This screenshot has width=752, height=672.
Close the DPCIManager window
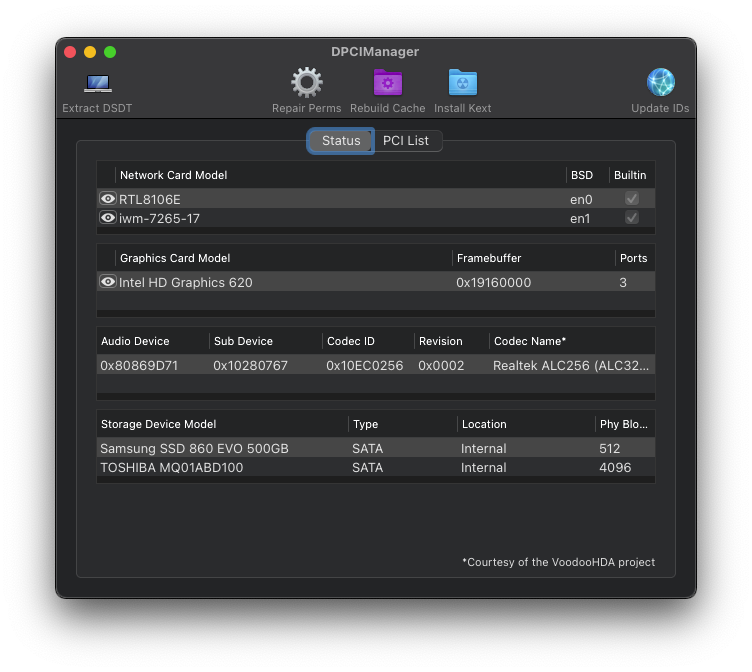(70, 52)
